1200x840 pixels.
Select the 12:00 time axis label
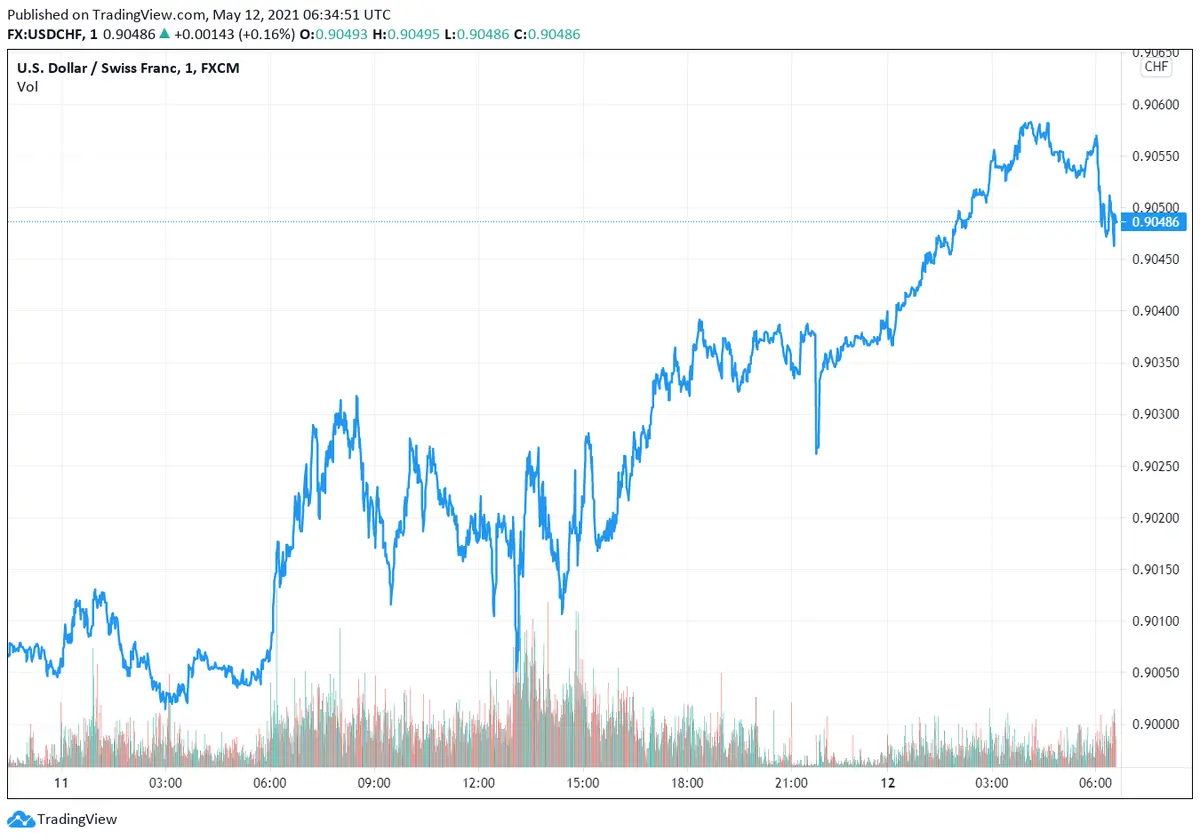pyautogui.click(x=479, y=783)
